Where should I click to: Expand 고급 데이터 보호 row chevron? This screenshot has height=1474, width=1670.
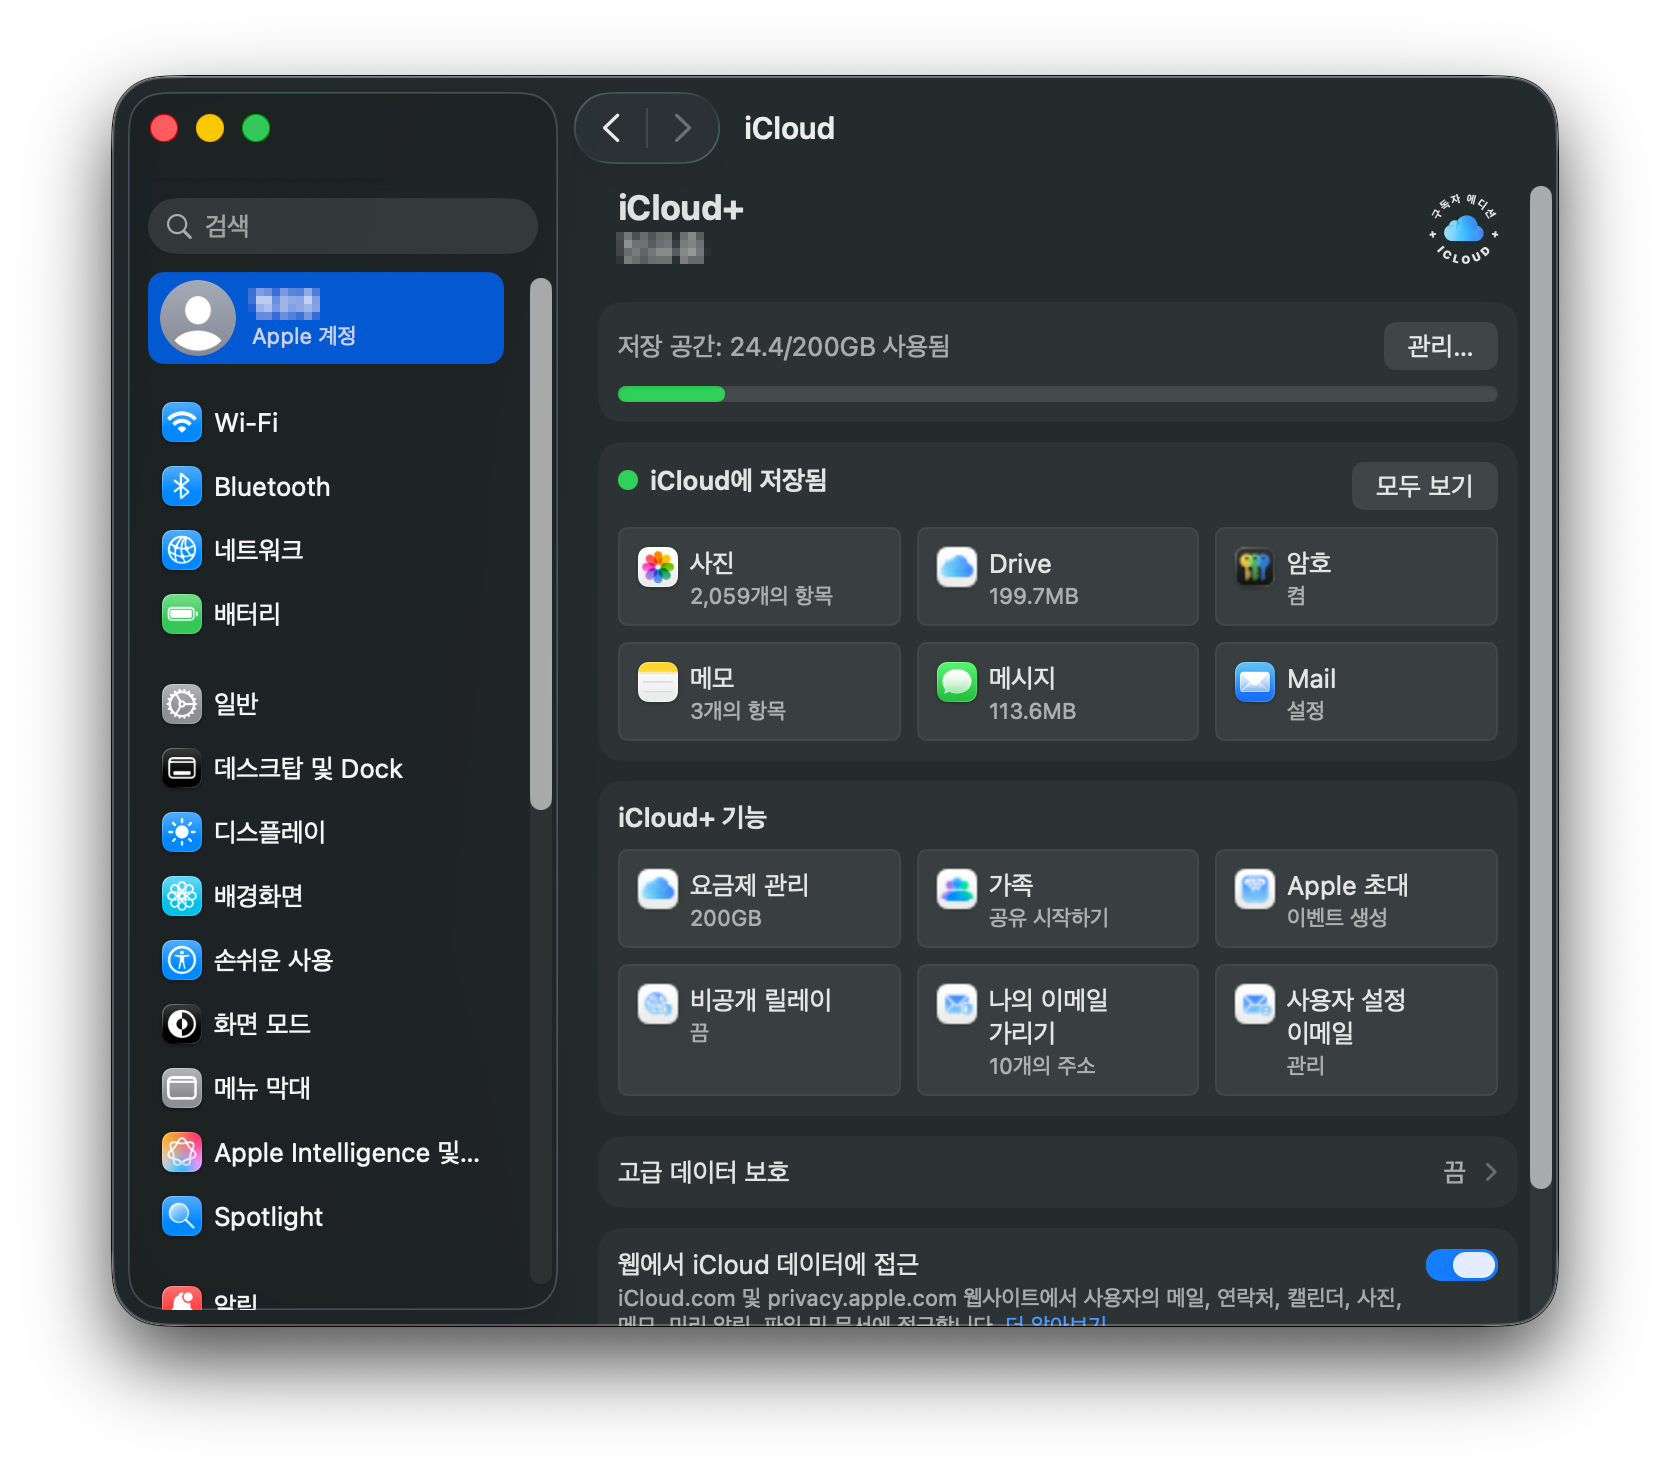tap(1491, 1172)
